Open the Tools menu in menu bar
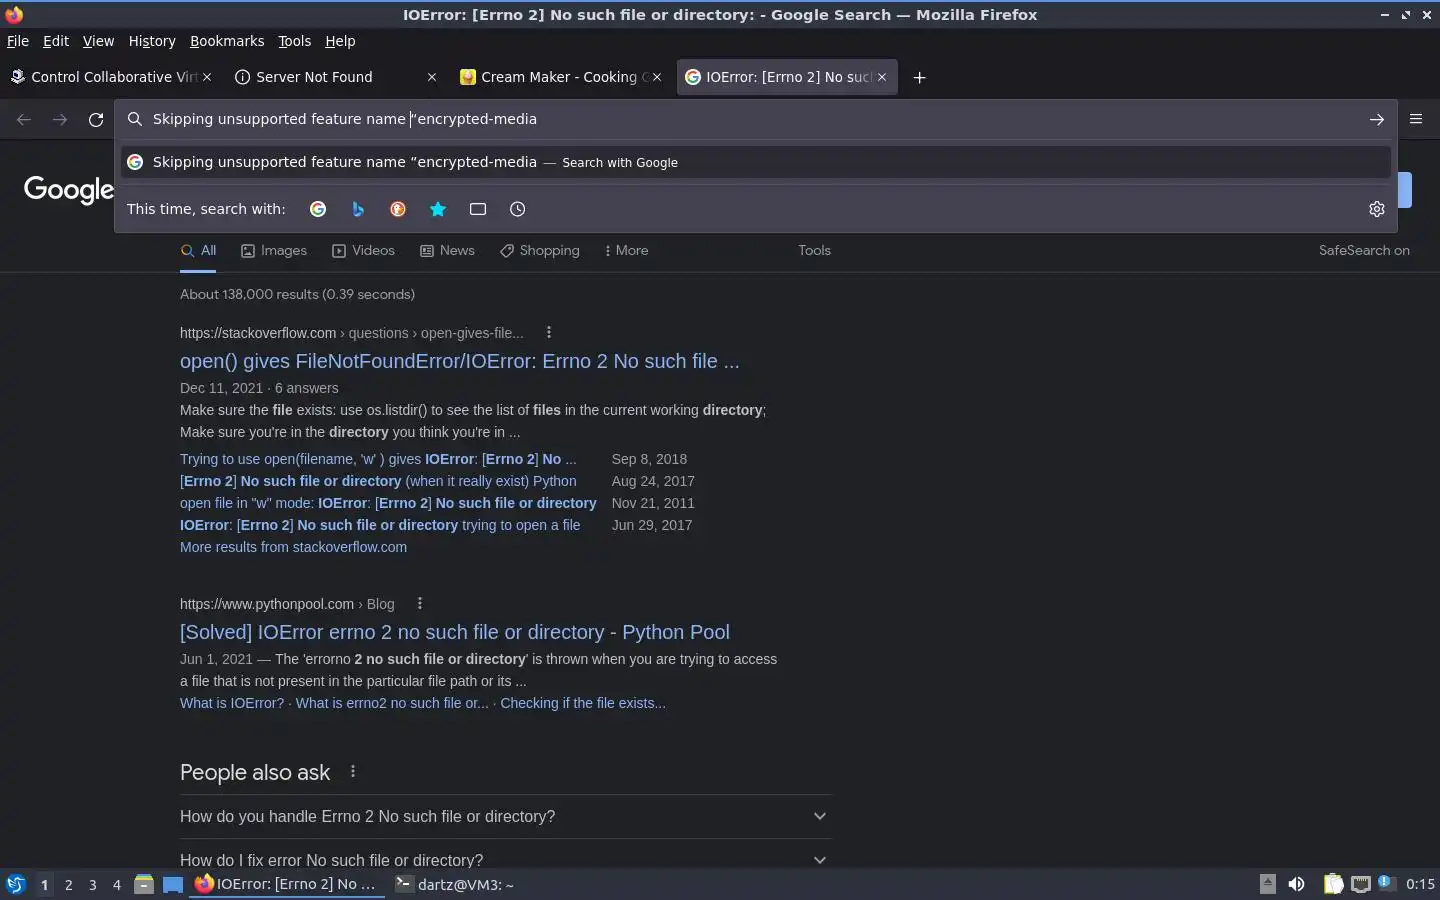Viewport: 1440px width, 900px height. pyautogui.click(x=294, y=41)
